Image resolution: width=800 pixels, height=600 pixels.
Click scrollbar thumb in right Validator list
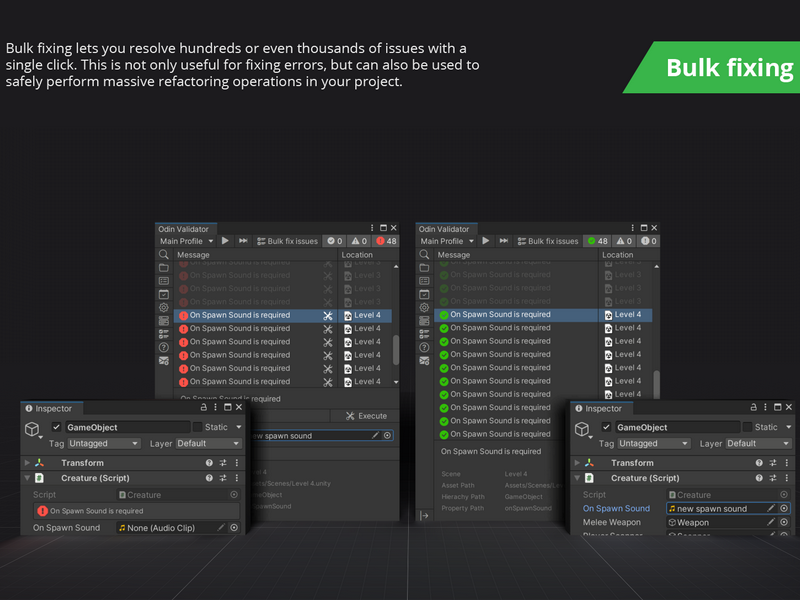pyautogui.click(x=657, y=384)
